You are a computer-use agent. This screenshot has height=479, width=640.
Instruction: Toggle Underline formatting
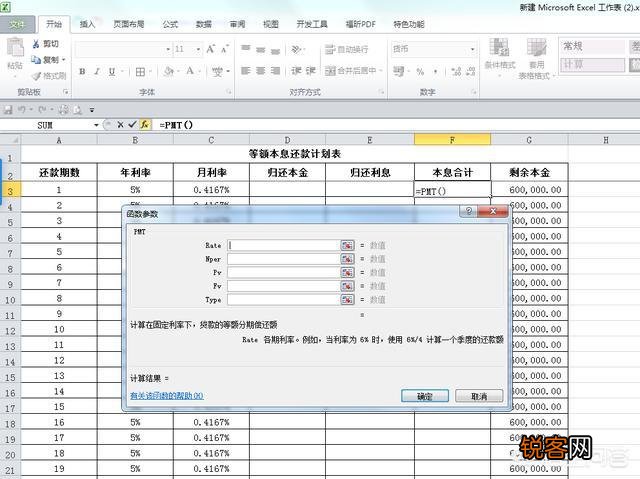[112, 71]
